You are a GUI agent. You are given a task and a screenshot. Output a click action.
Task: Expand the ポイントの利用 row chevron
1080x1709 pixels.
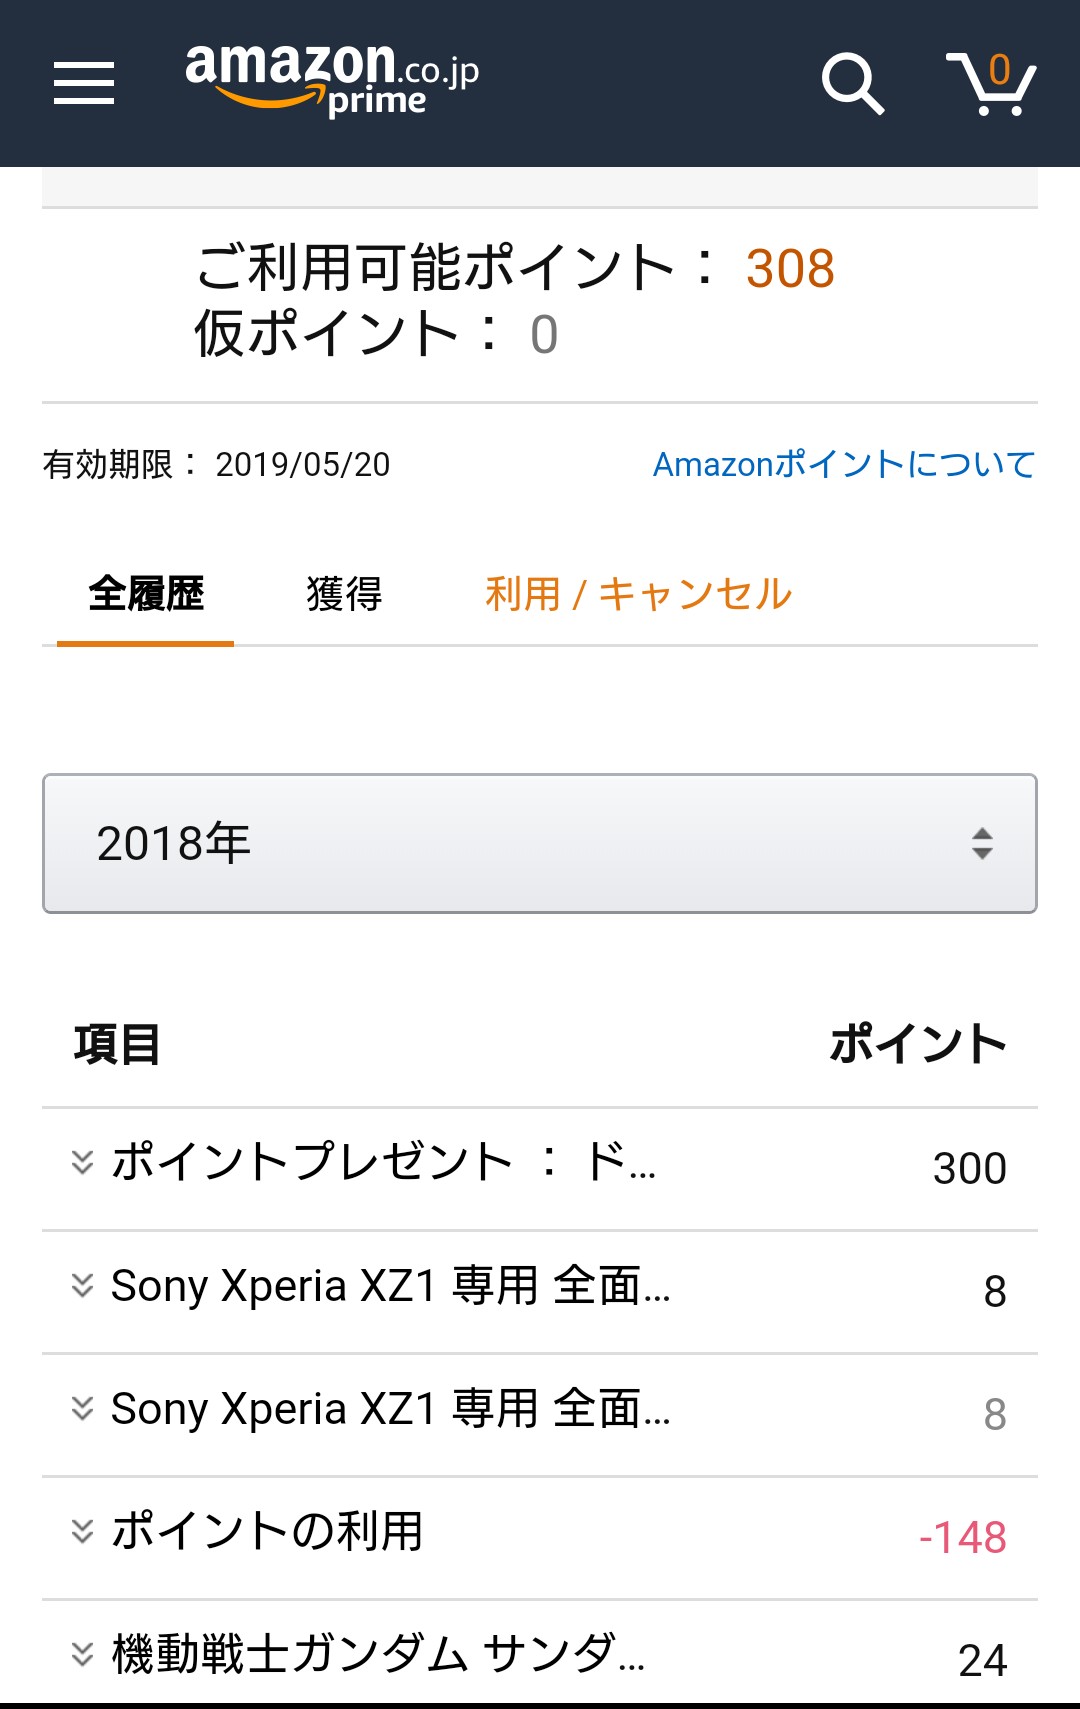point(82,1531)
